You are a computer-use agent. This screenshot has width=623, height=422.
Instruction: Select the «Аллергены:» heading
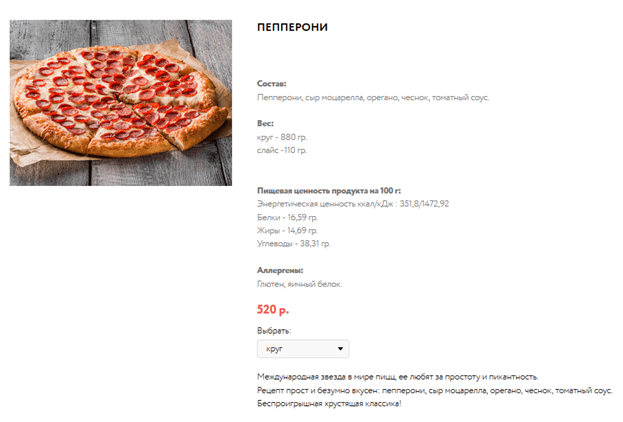[x=280, y=270]
